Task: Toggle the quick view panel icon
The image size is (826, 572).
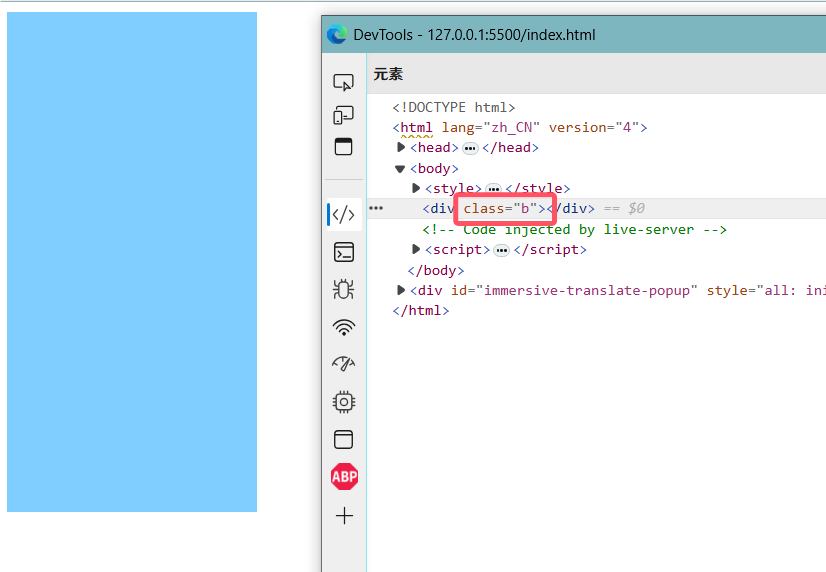Action: (x=344, y=146)
